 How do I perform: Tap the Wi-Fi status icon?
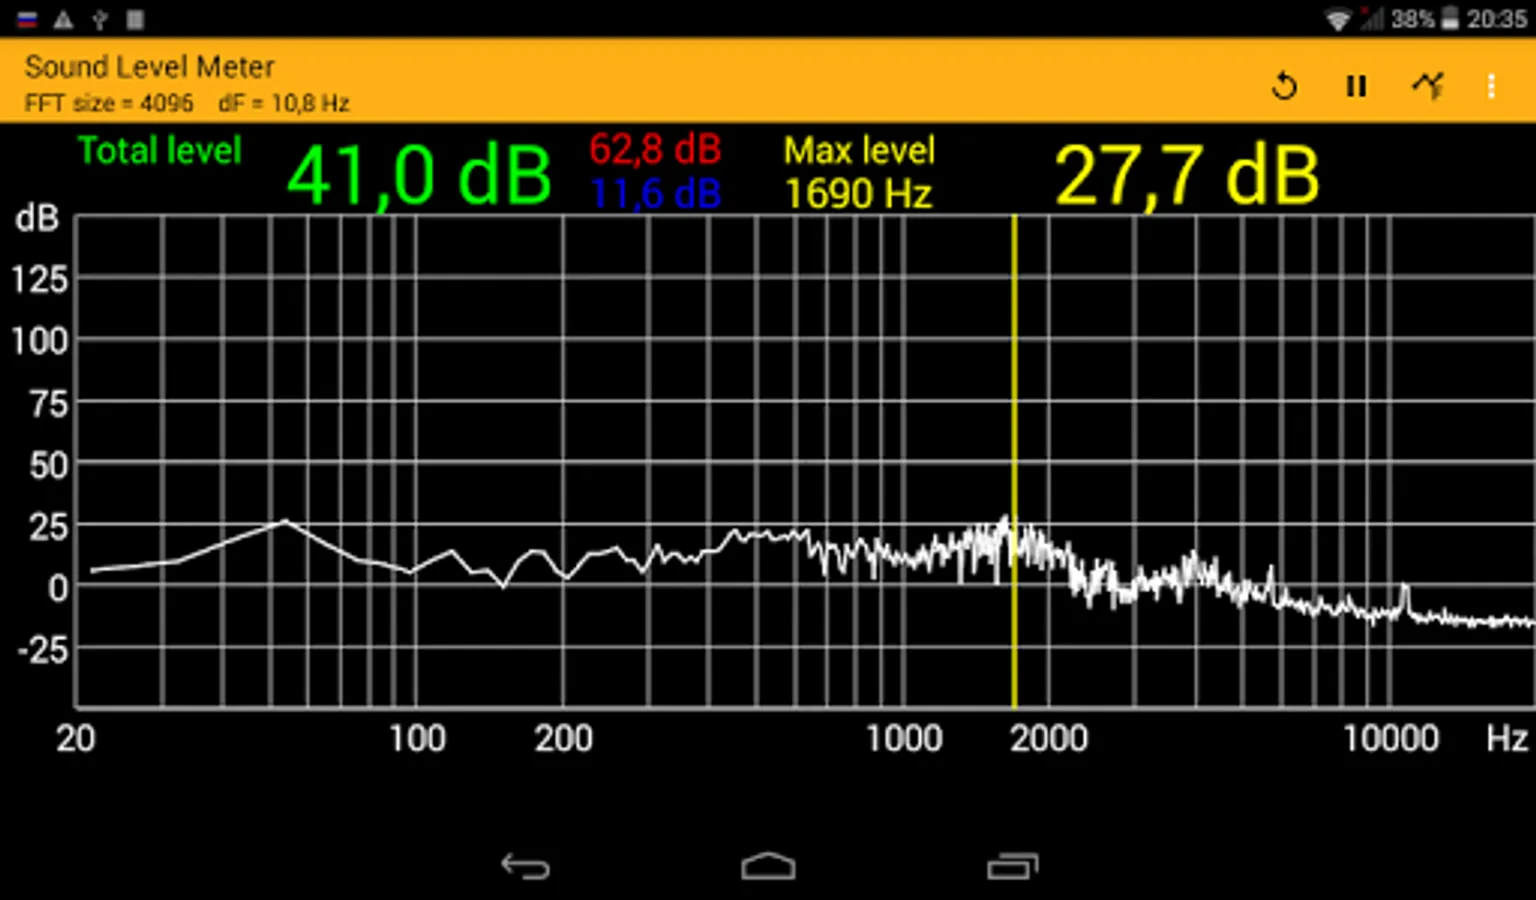(x=1338, y=19)
